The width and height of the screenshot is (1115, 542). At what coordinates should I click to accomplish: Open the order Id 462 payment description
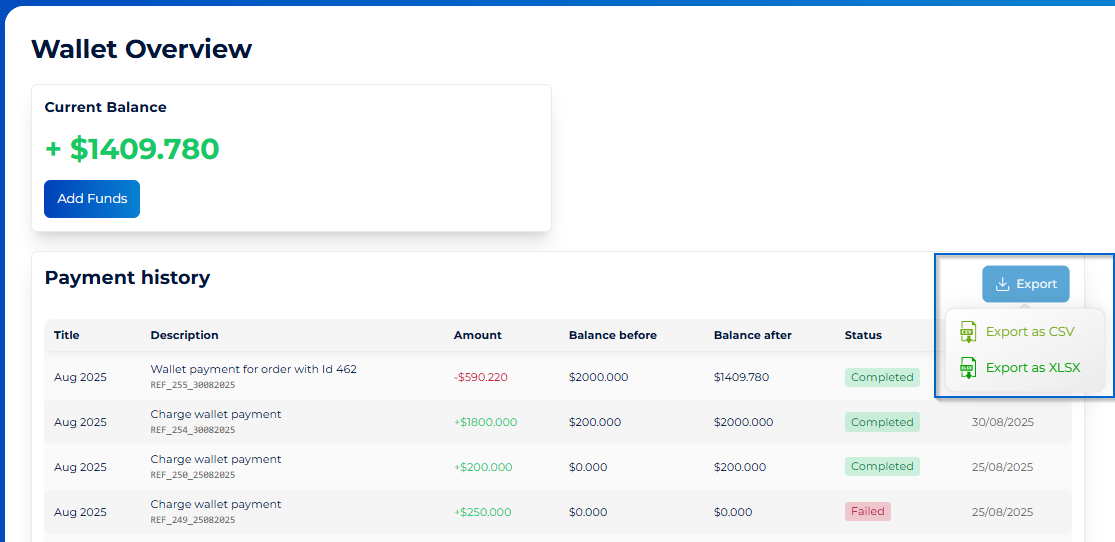[253, 369]
